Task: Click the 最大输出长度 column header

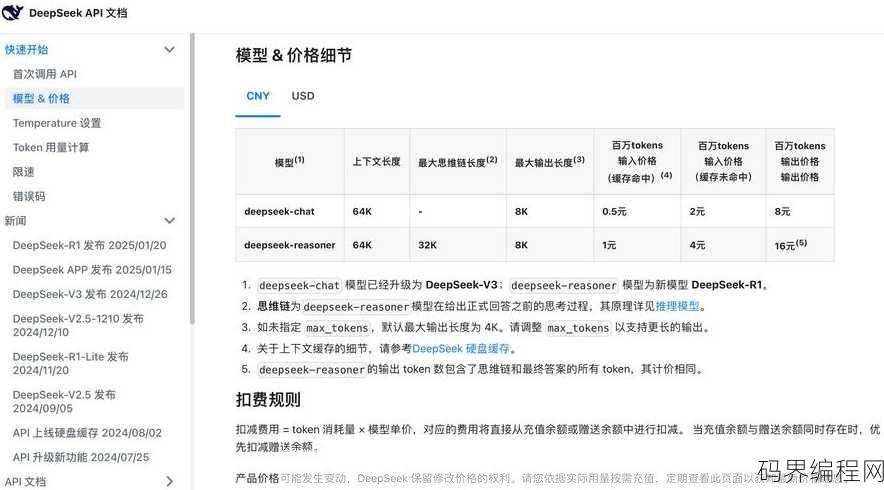Action: click(549, 162)
